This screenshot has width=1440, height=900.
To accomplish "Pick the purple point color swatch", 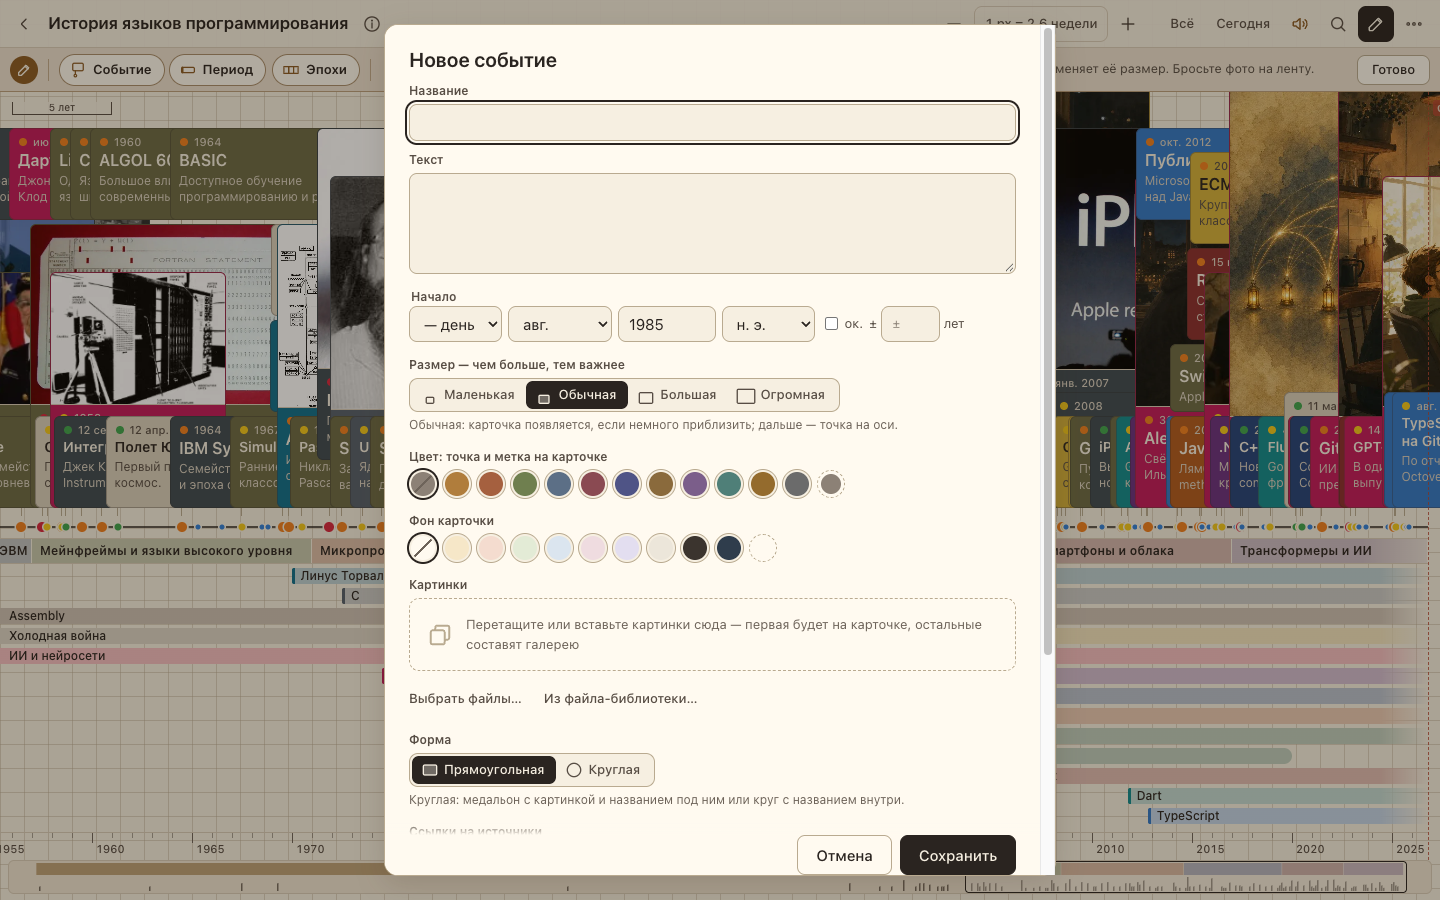I will 695,484.
